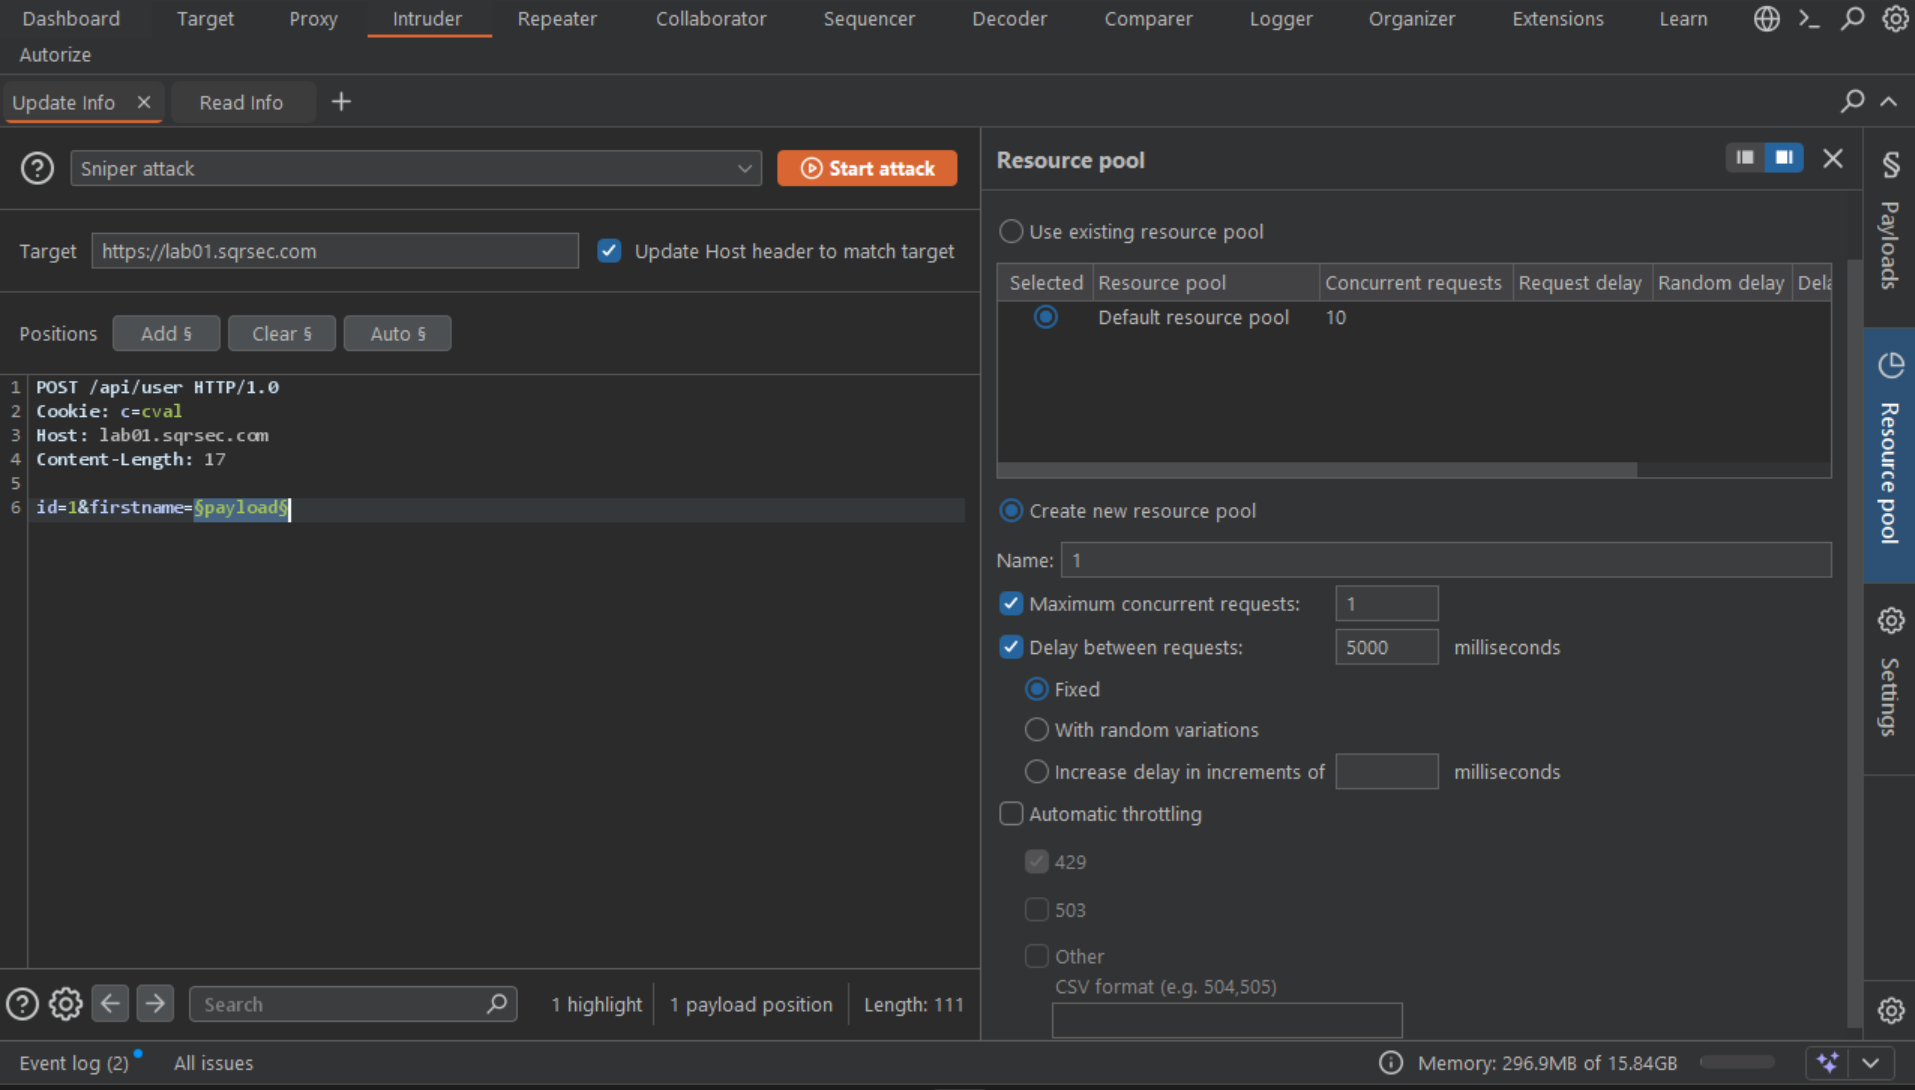
Task: Open global search magnifier in top bar
Action: [x=1852, y=19]
